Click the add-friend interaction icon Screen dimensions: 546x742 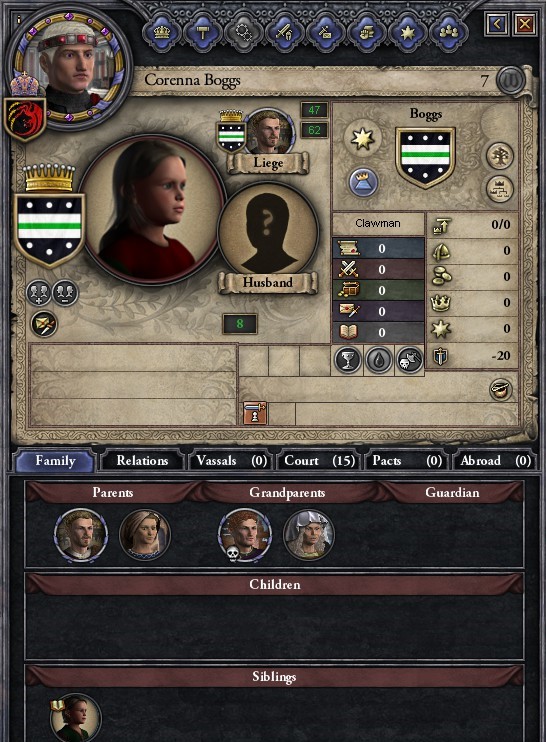click(x=38, y=293)
